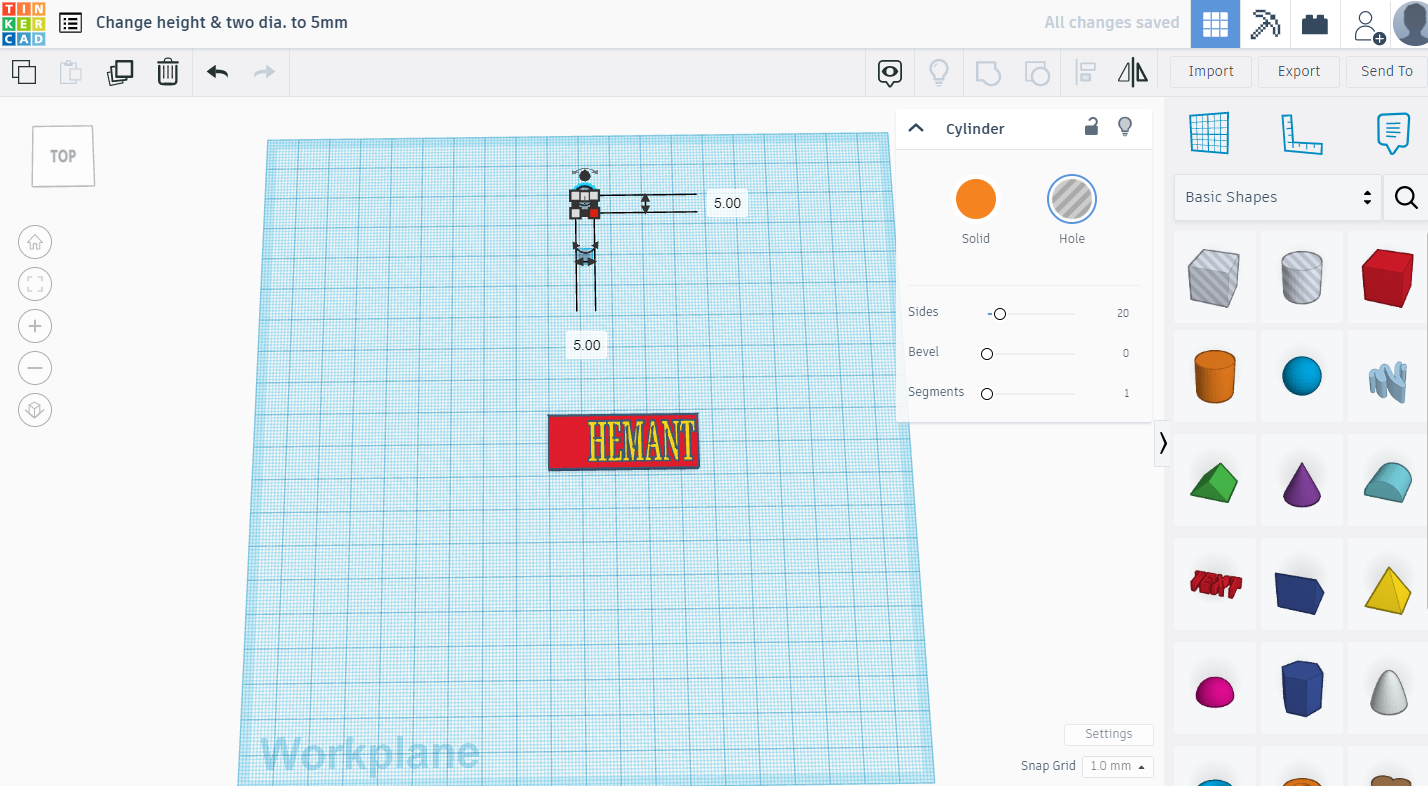Hide the Cylinder with panel light bulb

point(1125,126)
